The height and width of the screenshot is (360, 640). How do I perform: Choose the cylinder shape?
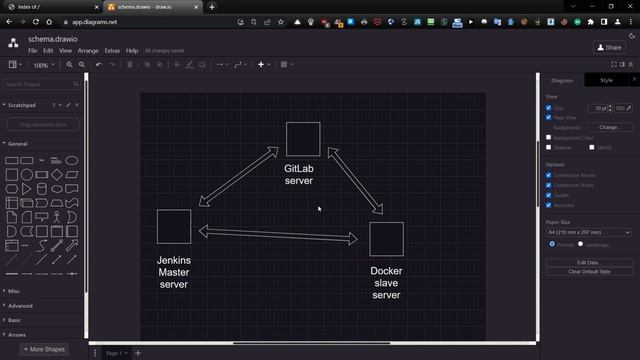pos(42,189)
